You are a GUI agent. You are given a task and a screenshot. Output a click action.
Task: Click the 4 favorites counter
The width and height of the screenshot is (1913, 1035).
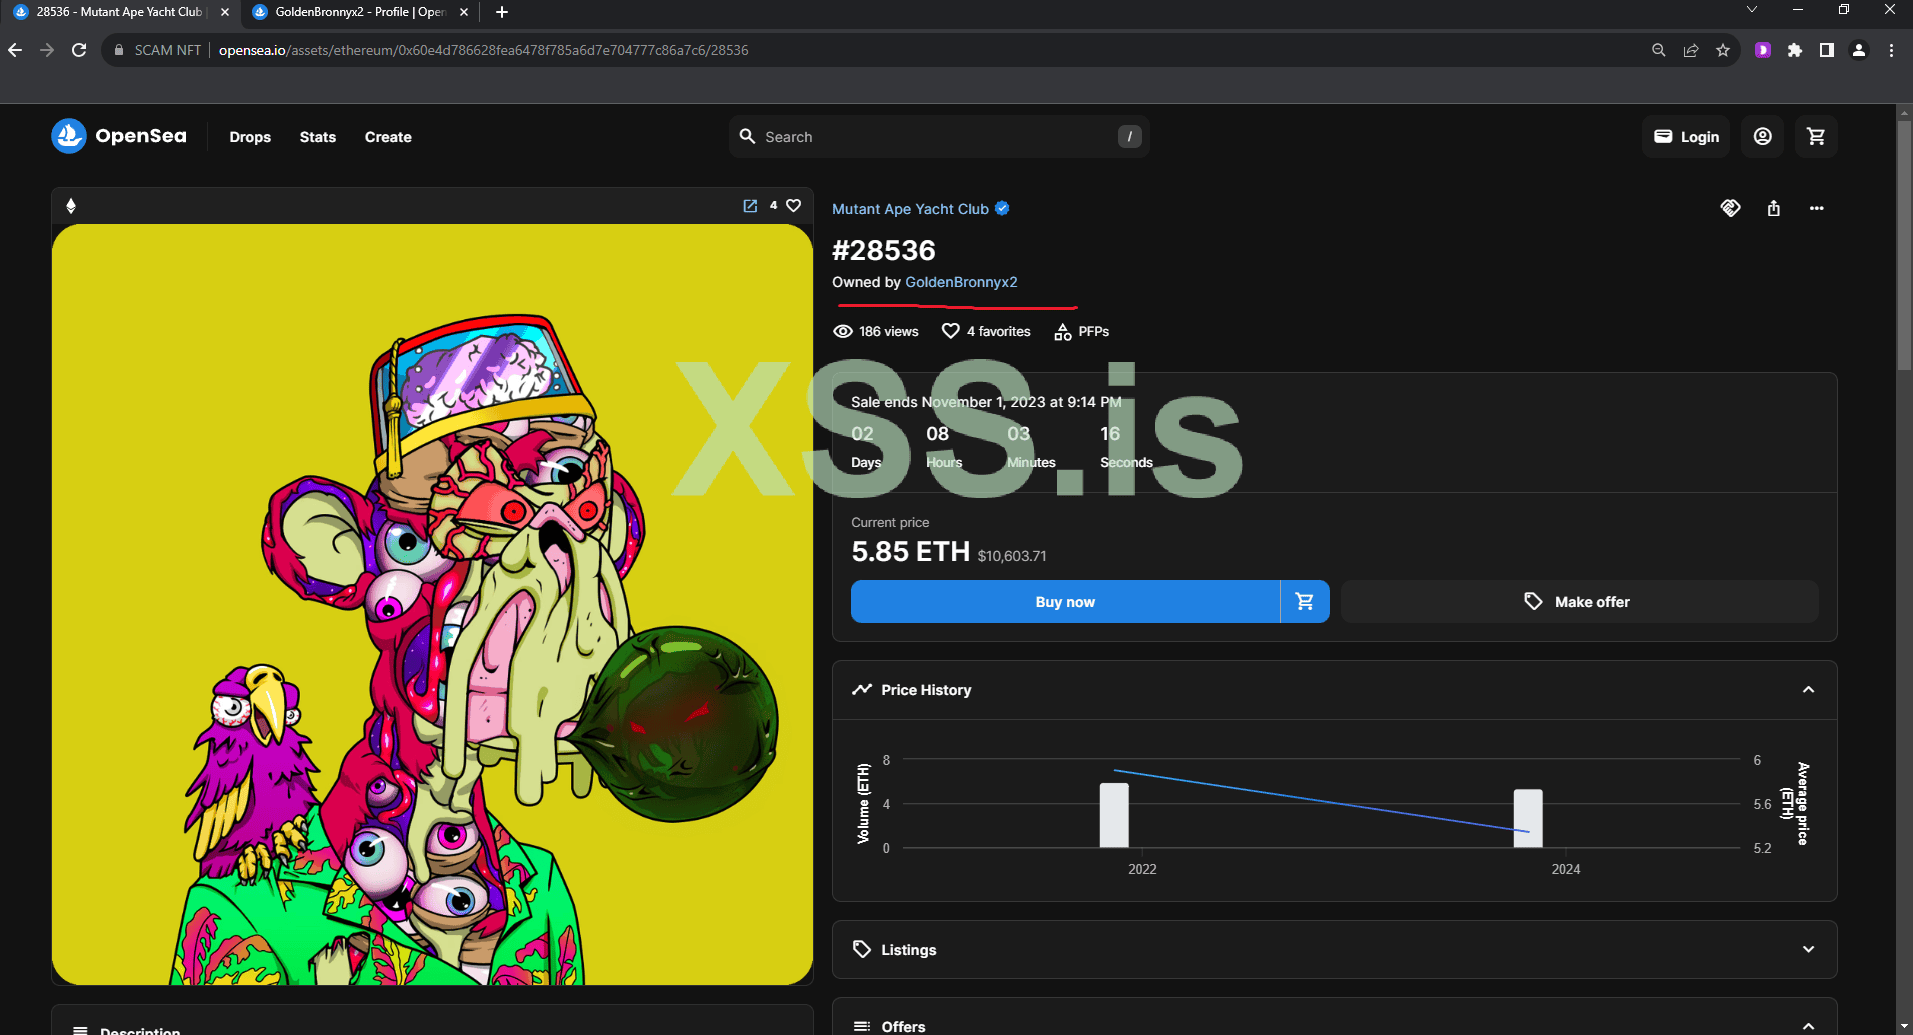click(x=986, y=331)
